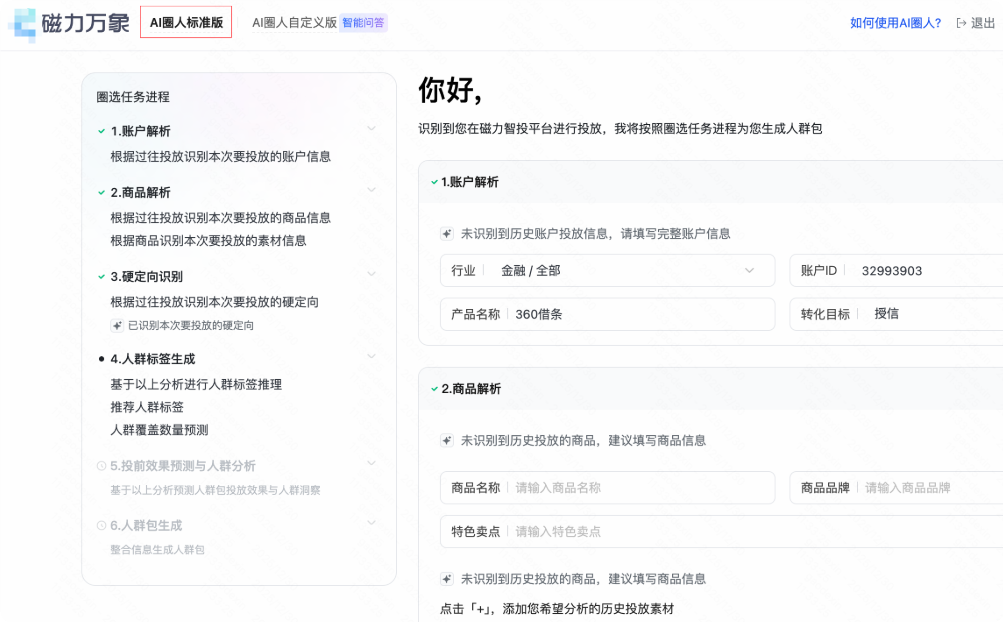This screenshot has width=1003, height=622.
Task: Switch to the AI圈人自定义版 tab
Action: pyautogui.click(x=294, y=23)
